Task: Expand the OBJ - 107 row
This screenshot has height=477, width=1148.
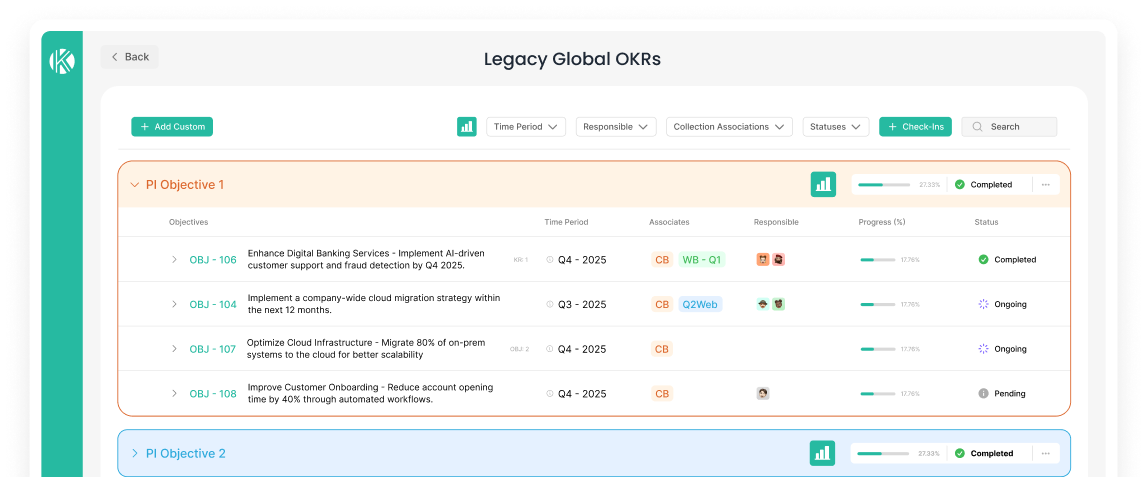Action: coord(174,349)
